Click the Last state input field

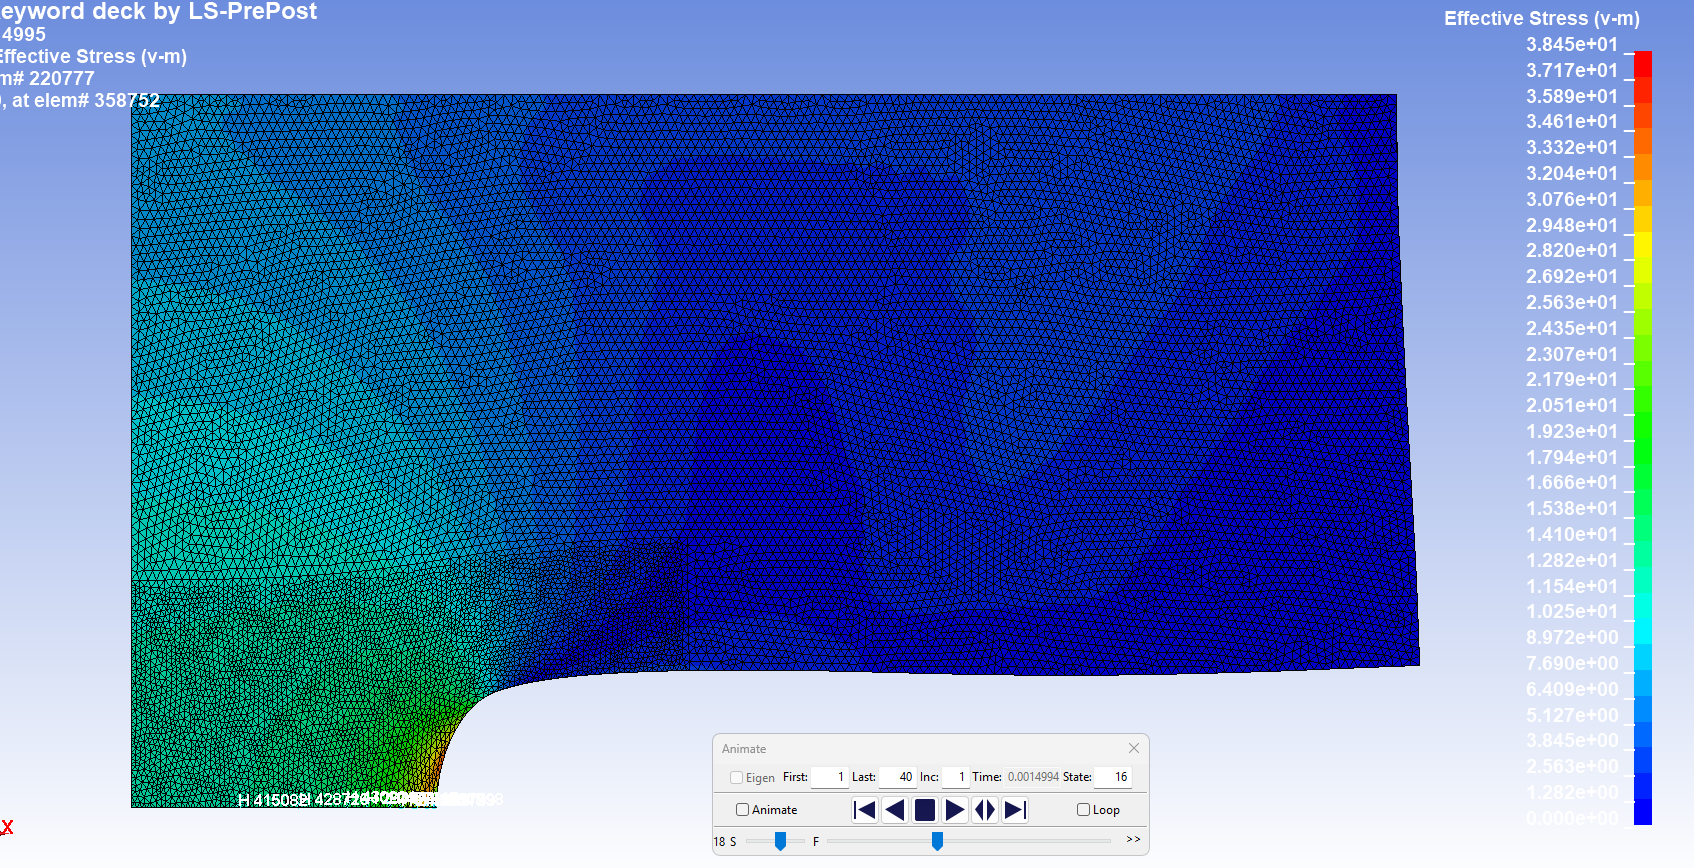click(897, 777)
